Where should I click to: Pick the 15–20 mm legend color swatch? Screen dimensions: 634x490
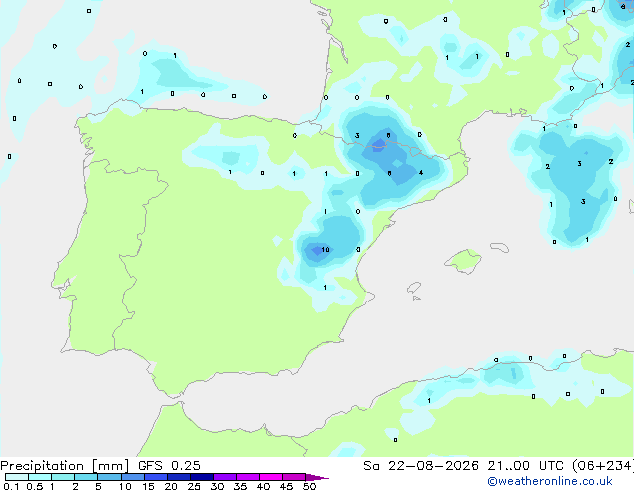click(x=155, y=477)
